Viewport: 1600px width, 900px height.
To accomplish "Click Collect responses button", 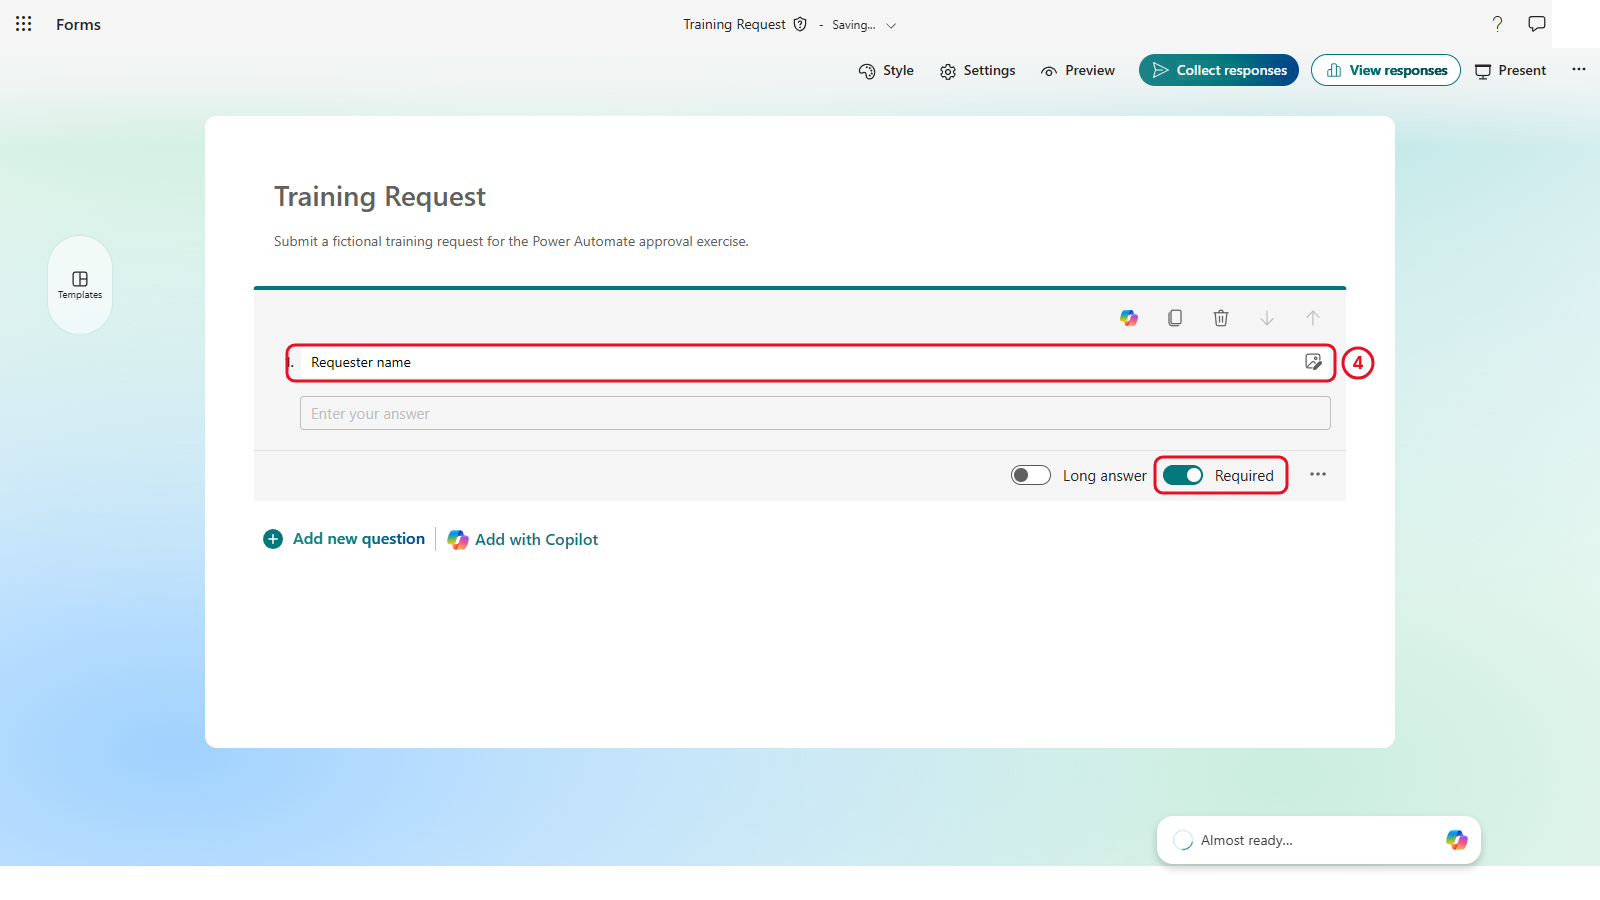I will pyautogui.click(x=1219, y=70).
